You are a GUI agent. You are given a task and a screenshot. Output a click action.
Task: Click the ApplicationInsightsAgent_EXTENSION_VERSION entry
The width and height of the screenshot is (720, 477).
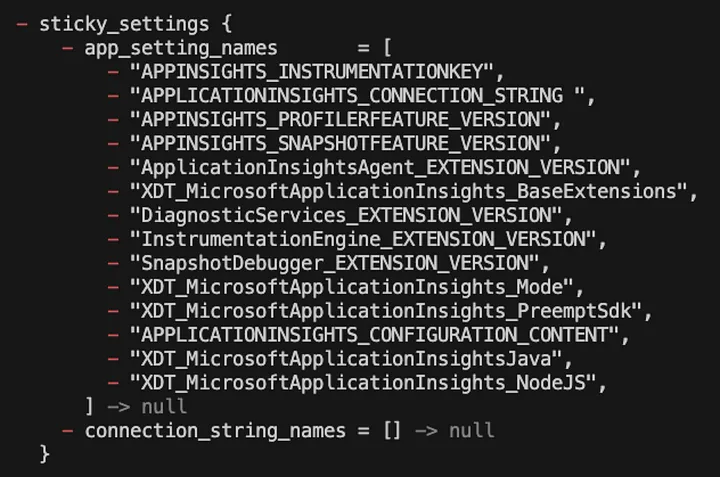click(380, 168)
